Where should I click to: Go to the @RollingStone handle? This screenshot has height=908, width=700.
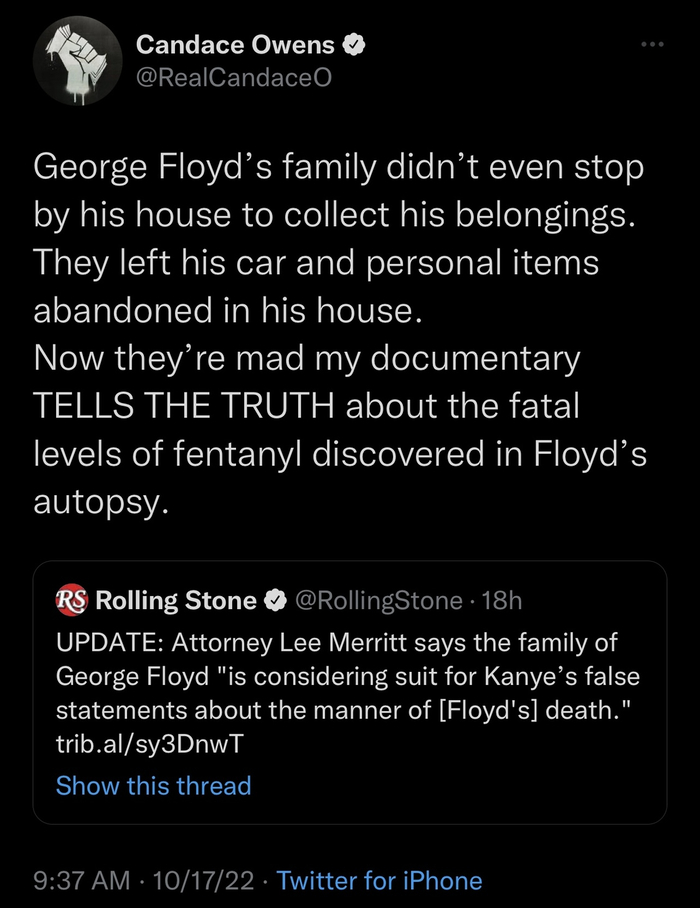tap(378, 600)
